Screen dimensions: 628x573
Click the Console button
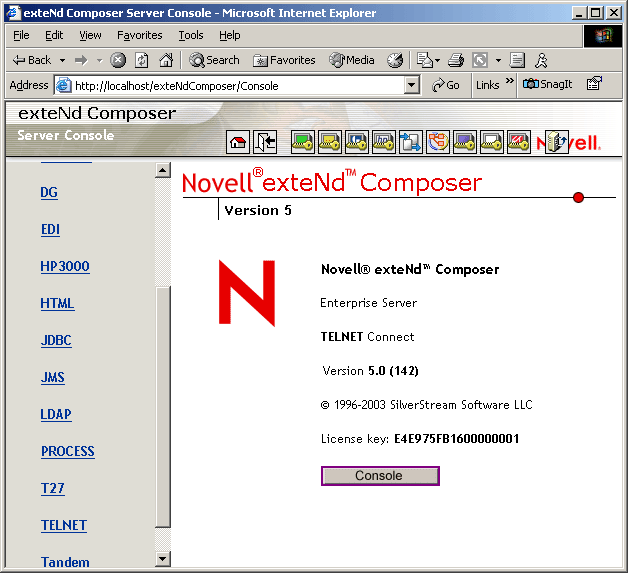click(x=380, y=476)
